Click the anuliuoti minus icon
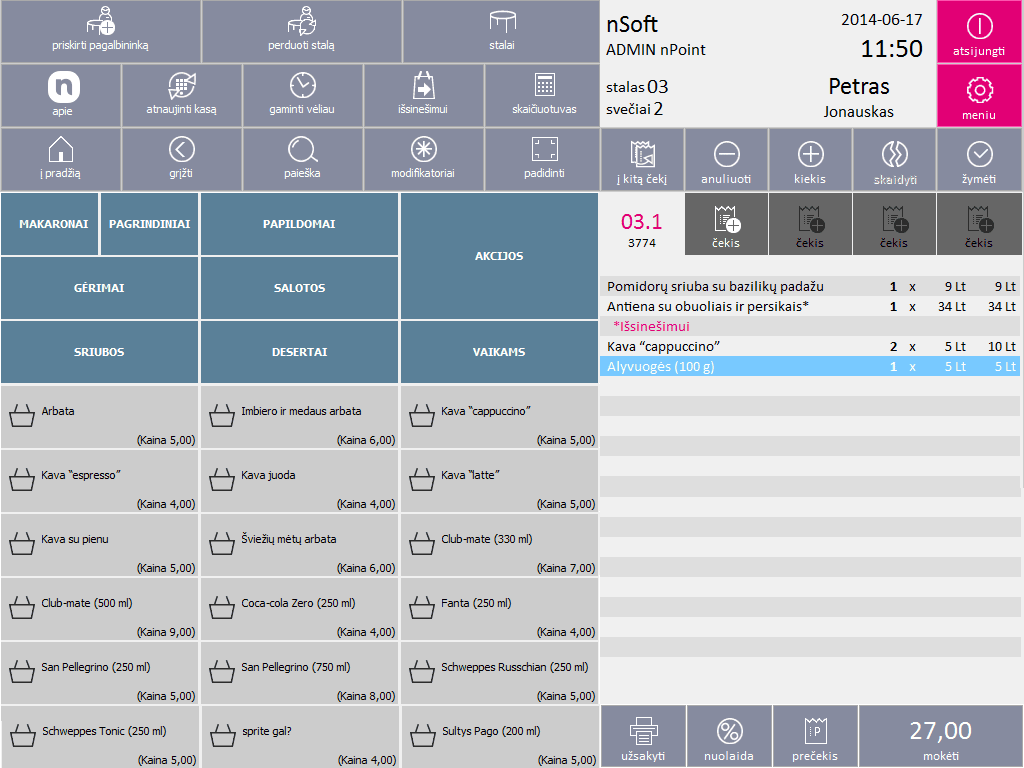 726,154
